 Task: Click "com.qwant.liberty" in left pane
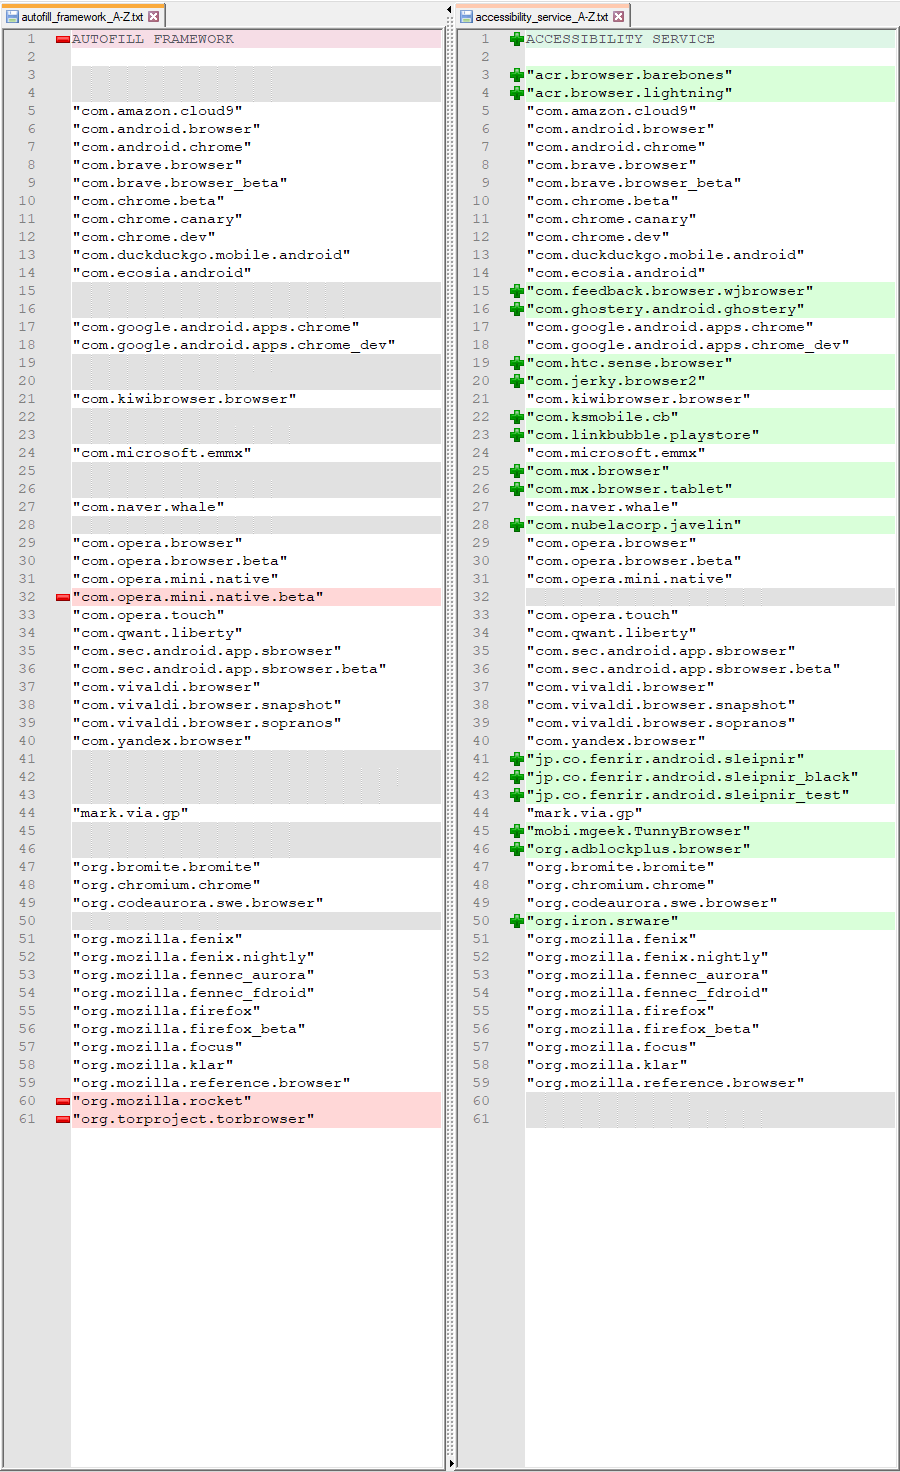(157, 633)
